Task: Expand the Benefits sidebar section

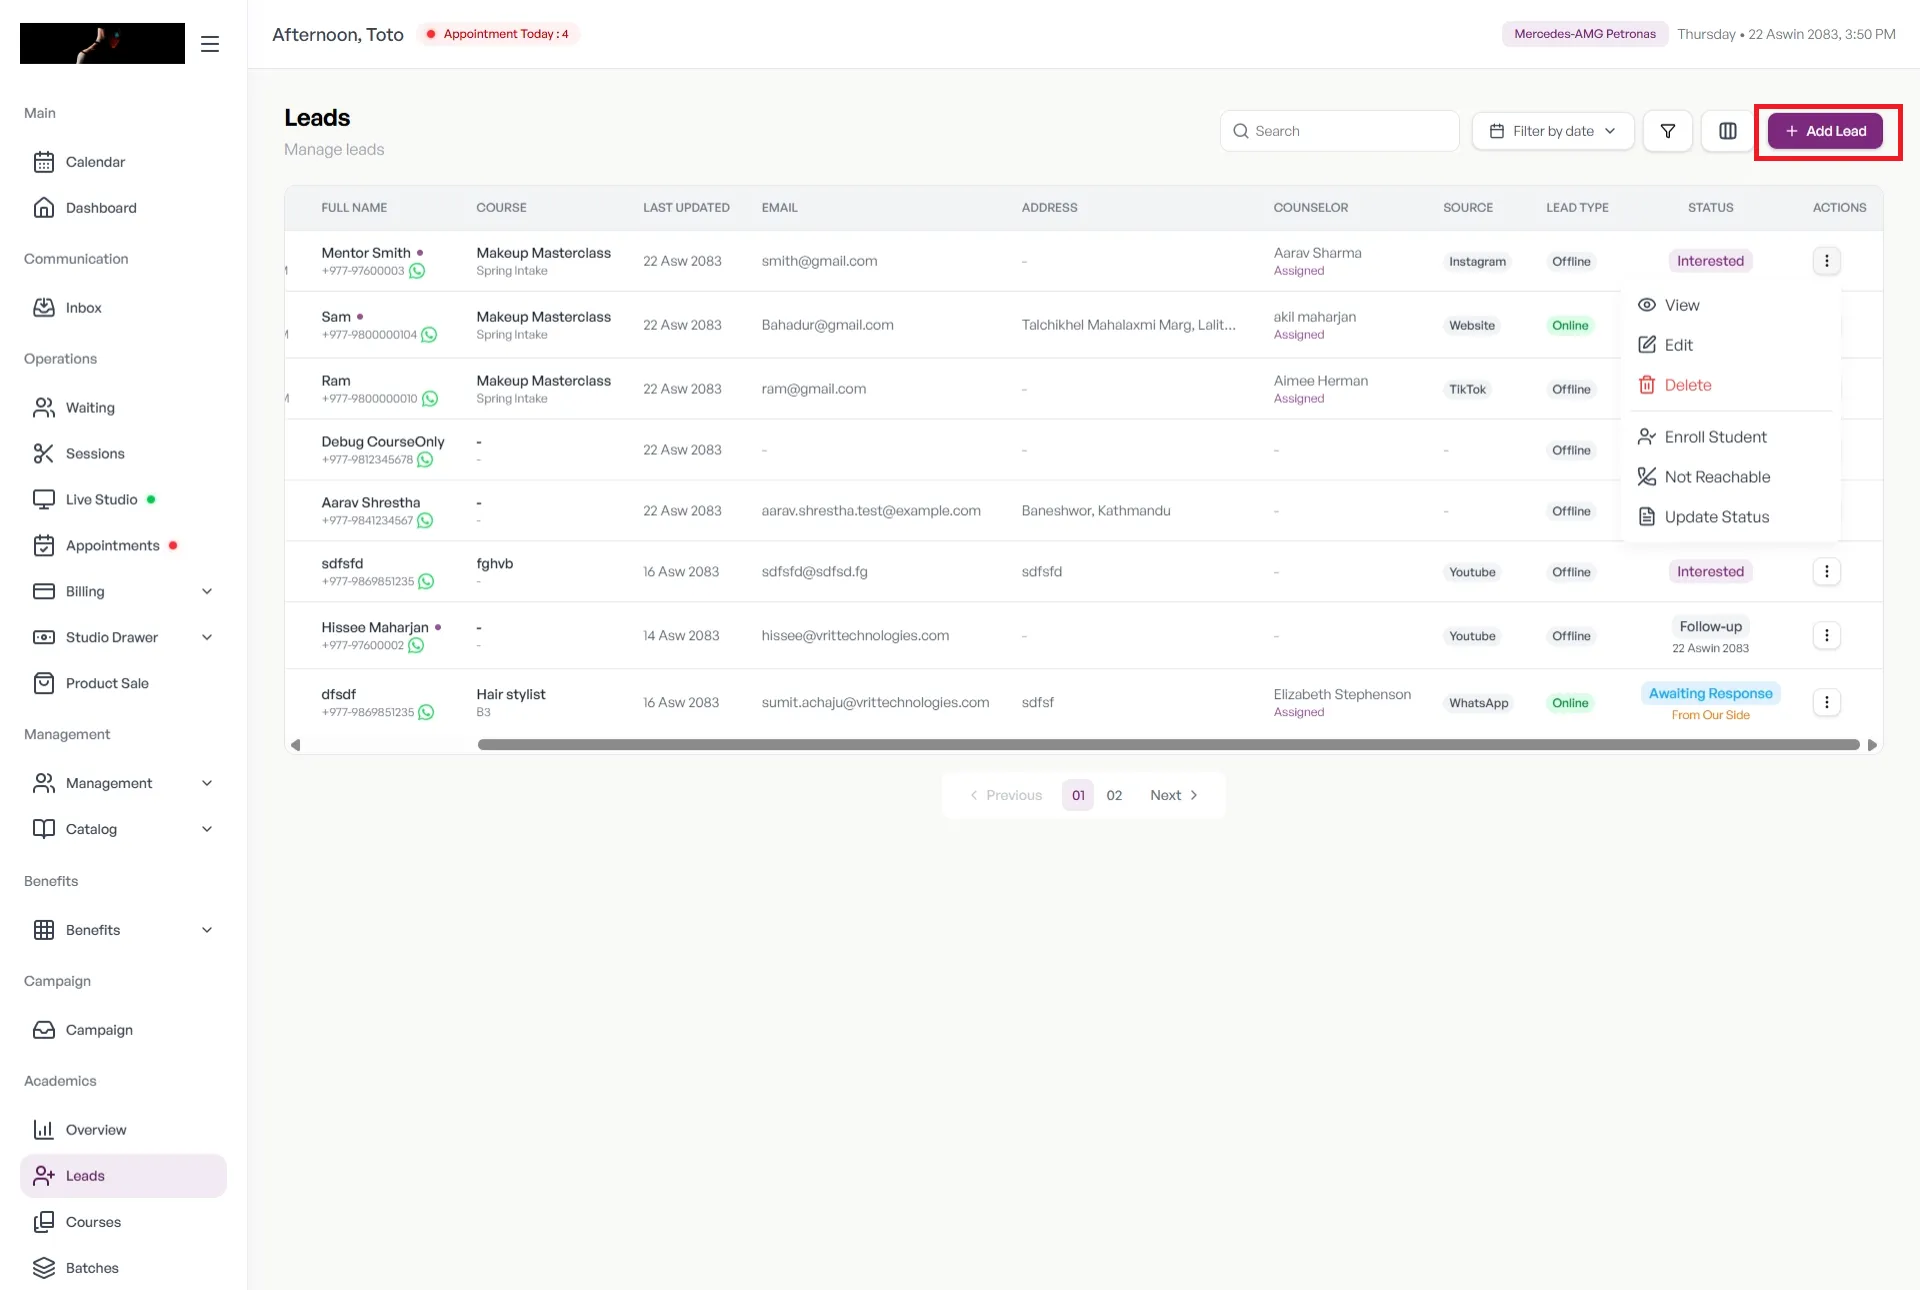Action: pyautogui.click(x=123, y=931)
